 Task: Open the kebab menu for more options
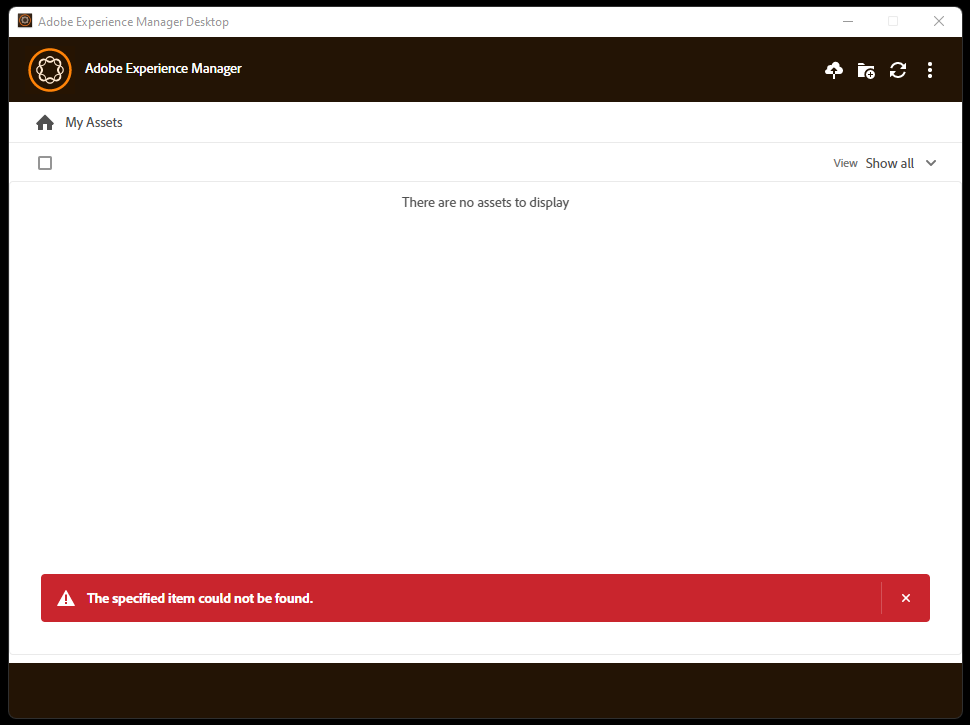pyautogui.click(x=930, y=70)
